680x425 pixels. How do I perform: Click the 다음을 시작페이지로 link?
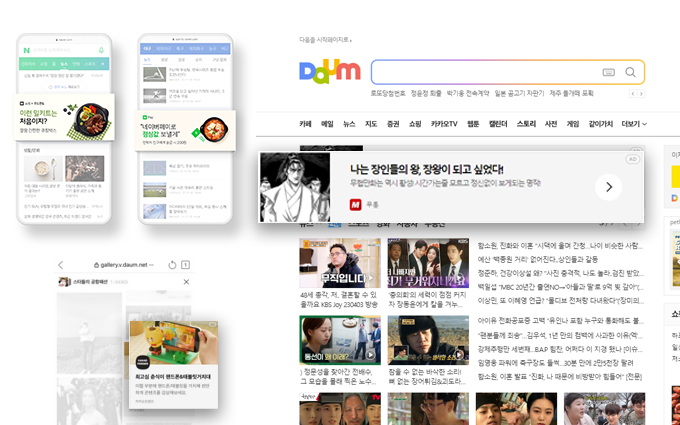(x=325, y=40)
